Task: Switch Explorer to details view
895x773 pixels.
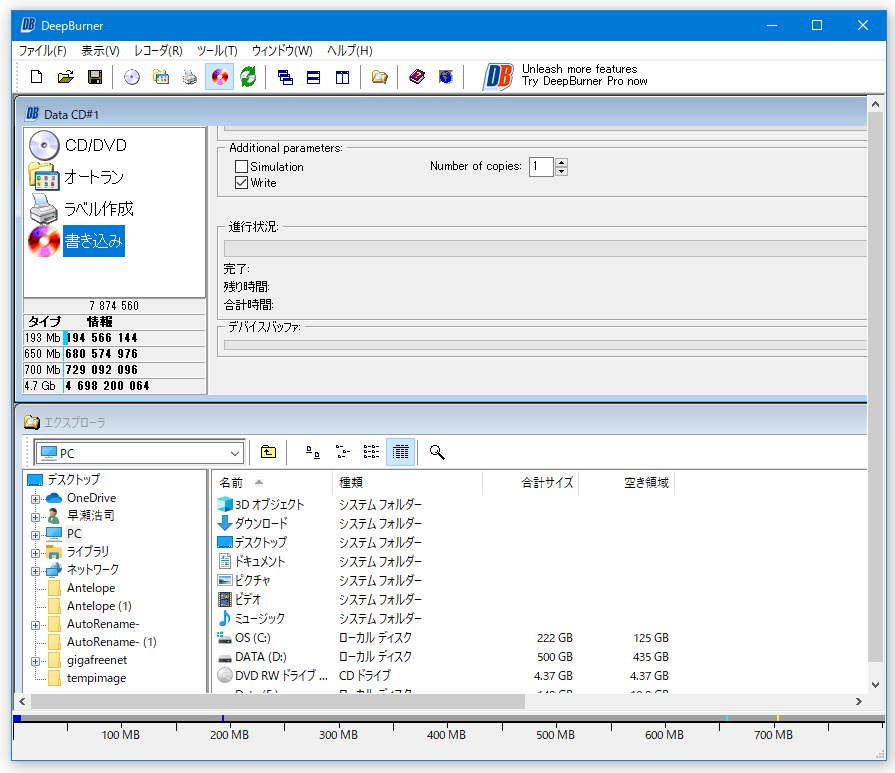Action: (x=401, y=452)
